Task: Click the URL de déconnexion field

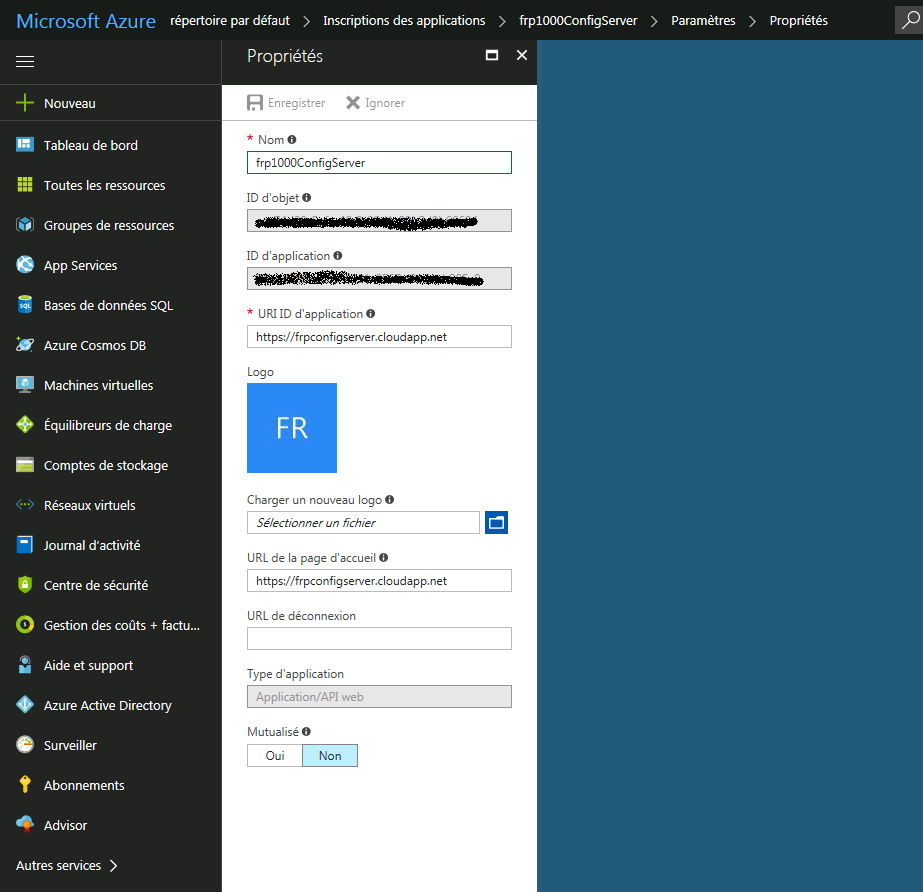Action: pyautogui.click(x=379, y=639)
